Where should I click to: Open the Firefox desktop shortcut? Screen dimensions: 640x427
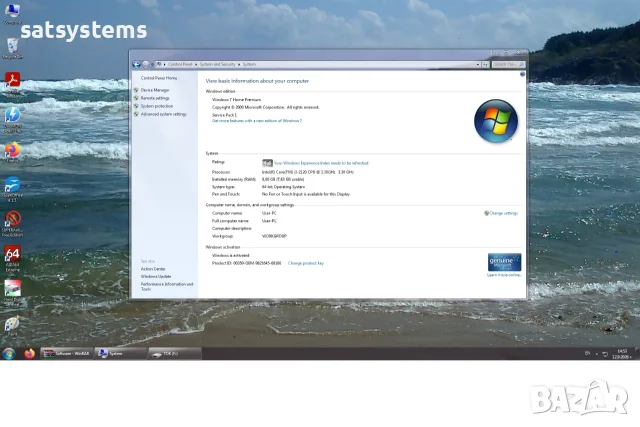click(12, 152)
